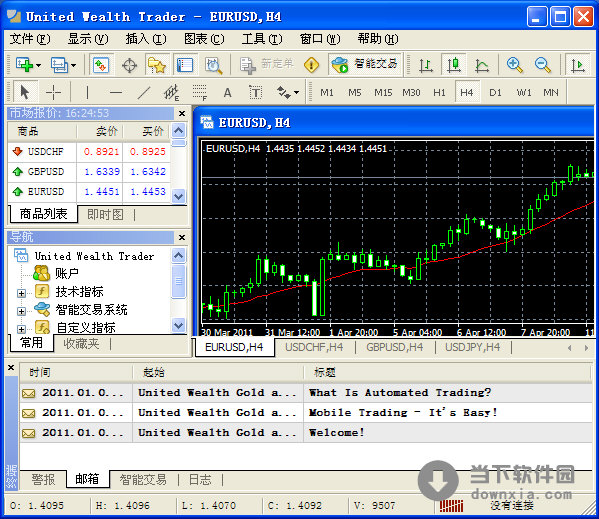Viewport: 599px width, 519px height.
Task: Switch to the 日志 journal tab
Action: 200,479
